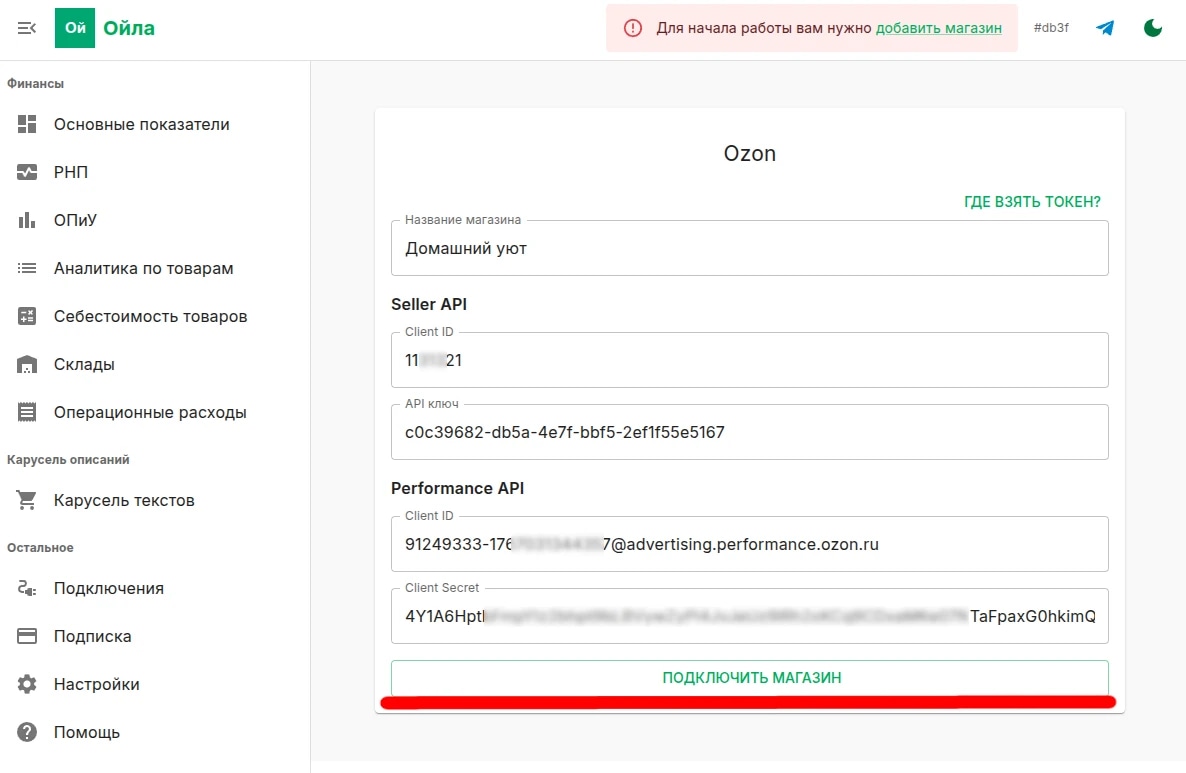Click ГДЕ ВЗЯТЬ ТОКЕН? link

(x=1032, y=202)
